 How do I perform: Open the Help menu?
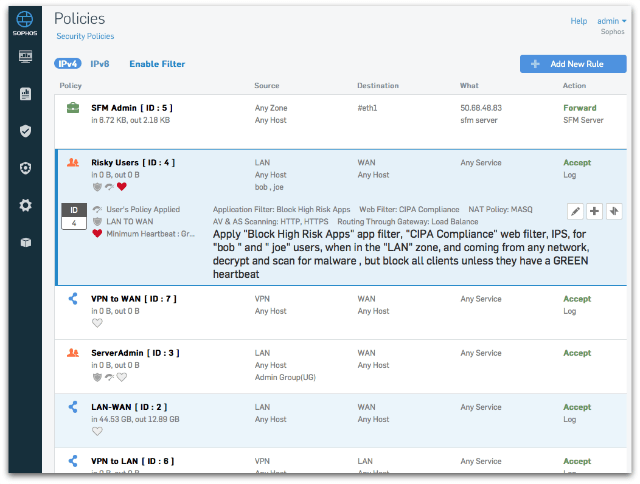pyautogui.click(x=578, y=20)
